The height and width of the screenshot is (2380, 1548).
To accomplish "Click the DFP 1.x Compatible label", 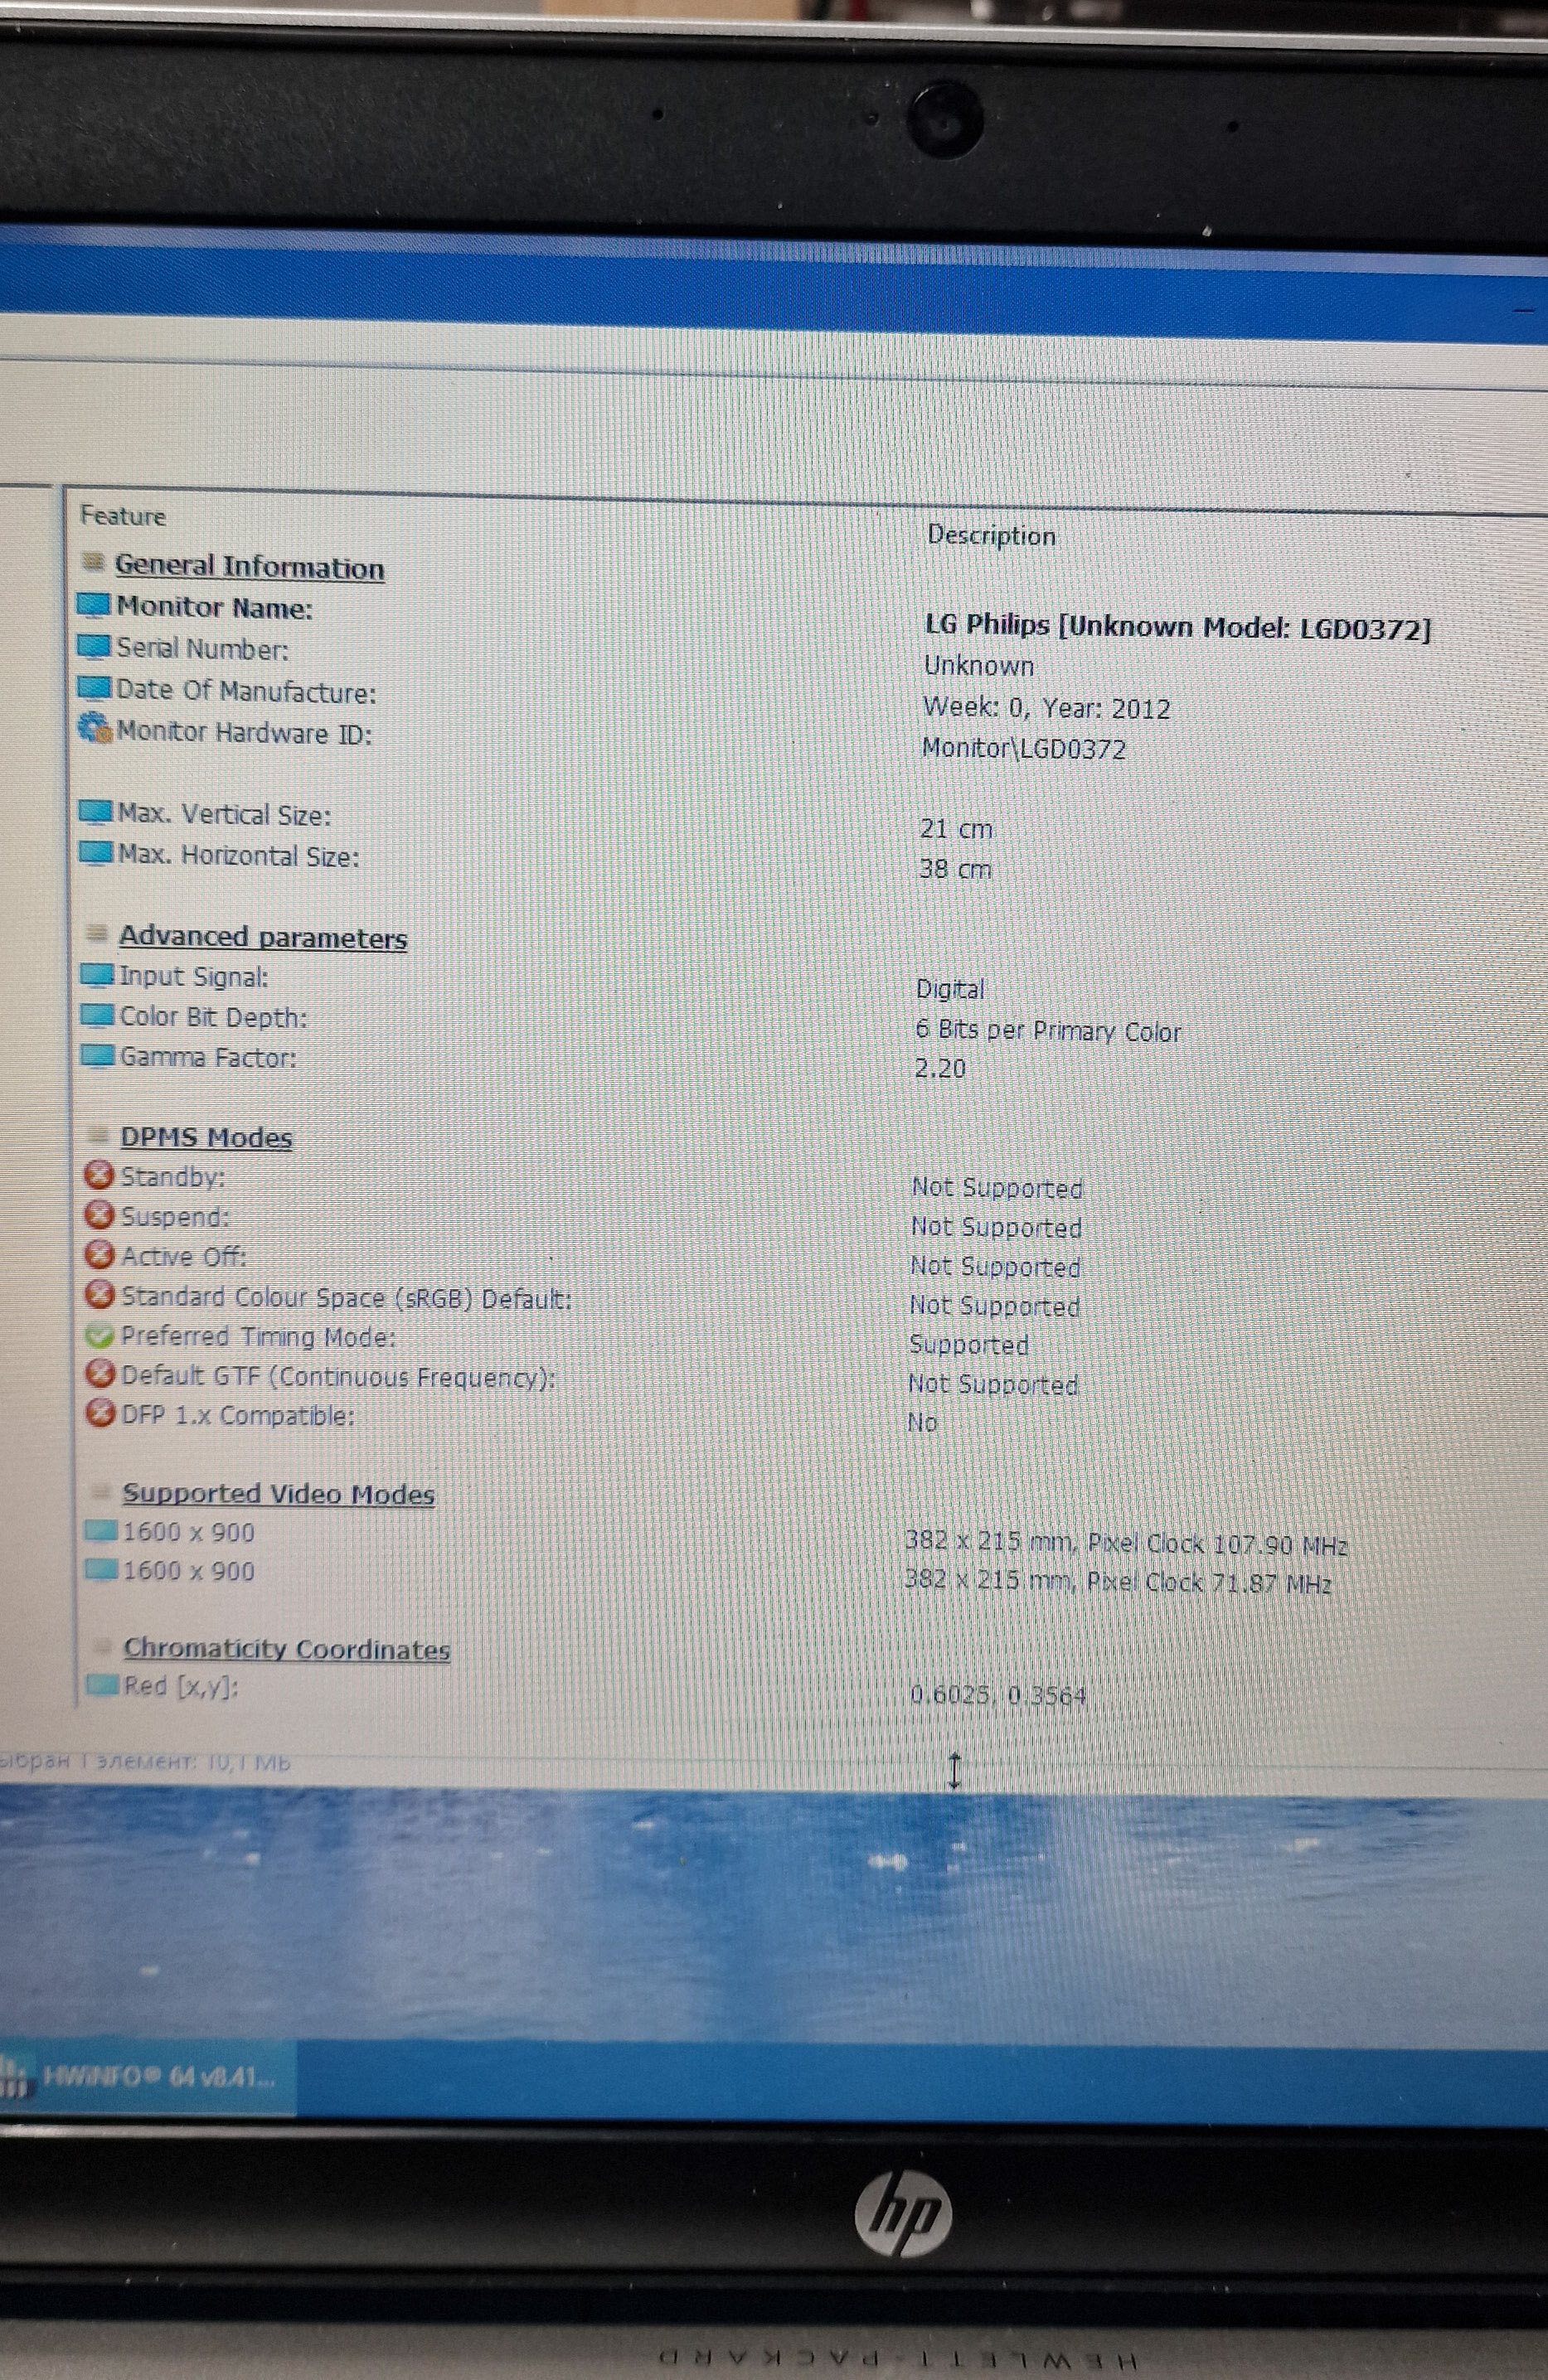I will (x=238, y=1416).
